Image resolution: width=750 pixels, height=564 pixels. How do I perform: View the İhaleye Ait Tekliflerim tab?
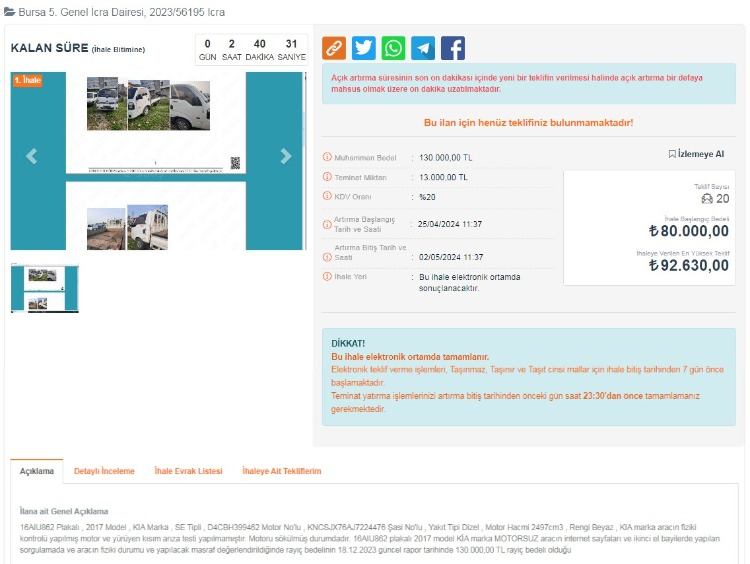[x=281, y=471]
